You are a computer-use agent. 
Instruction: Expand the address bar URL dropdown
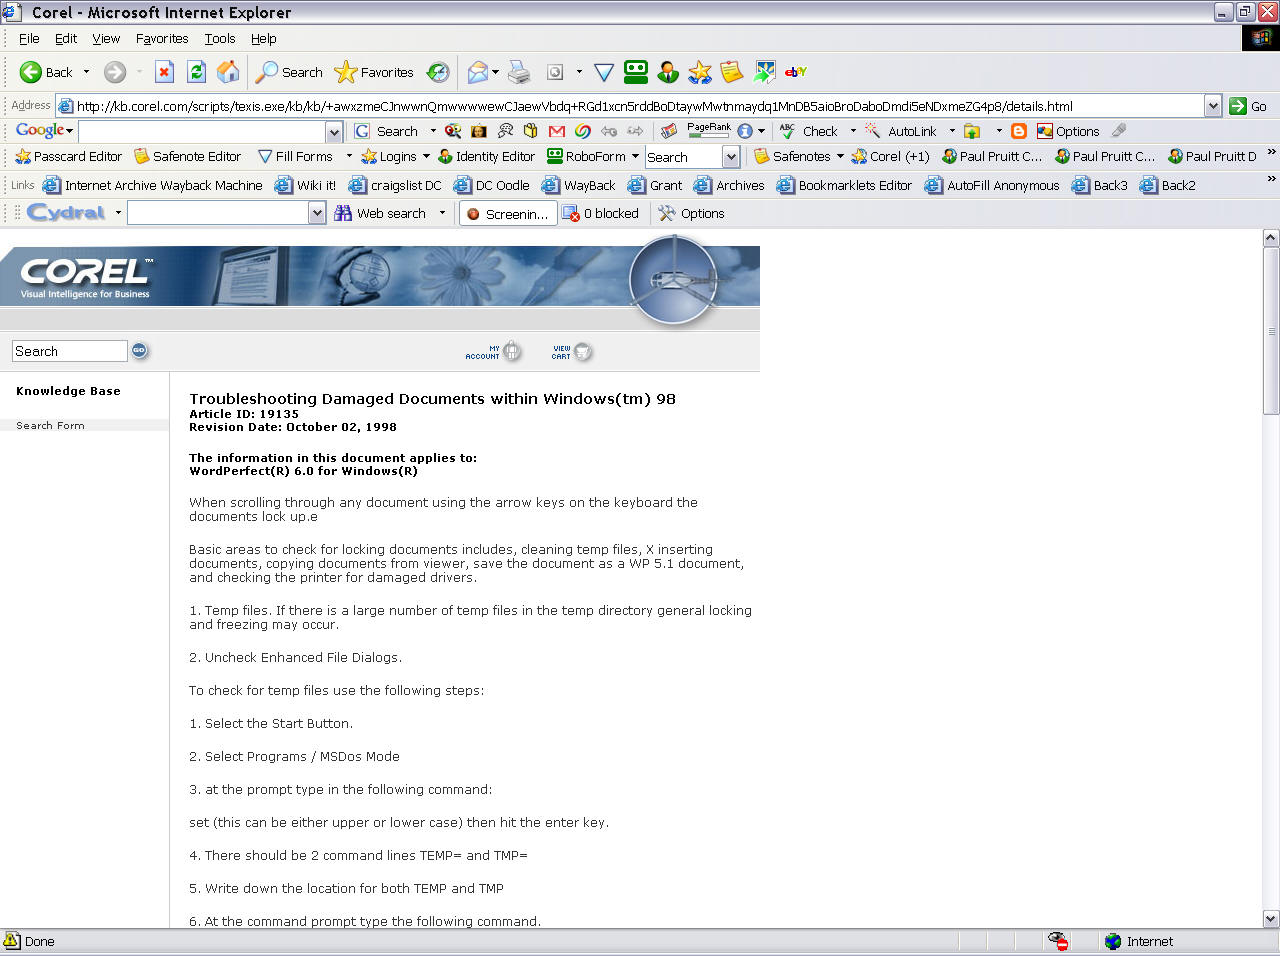1212,106
